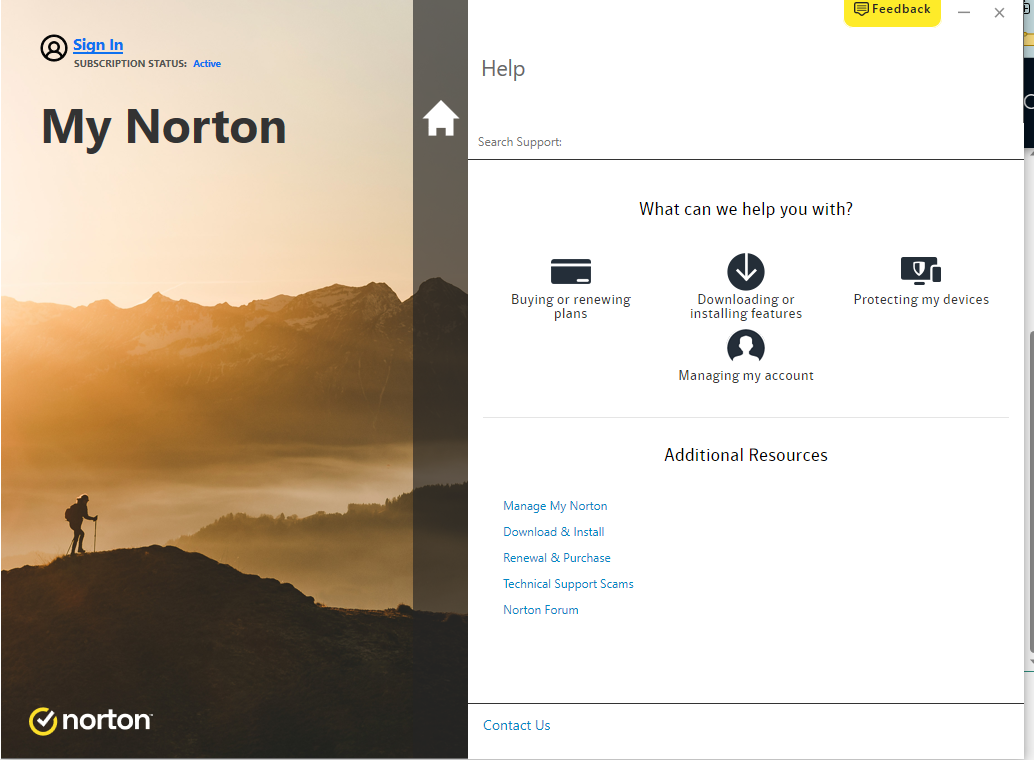This screenshot has width=1034, height=760.
Task: Open Managing my account topic
Action: (746, 375)
